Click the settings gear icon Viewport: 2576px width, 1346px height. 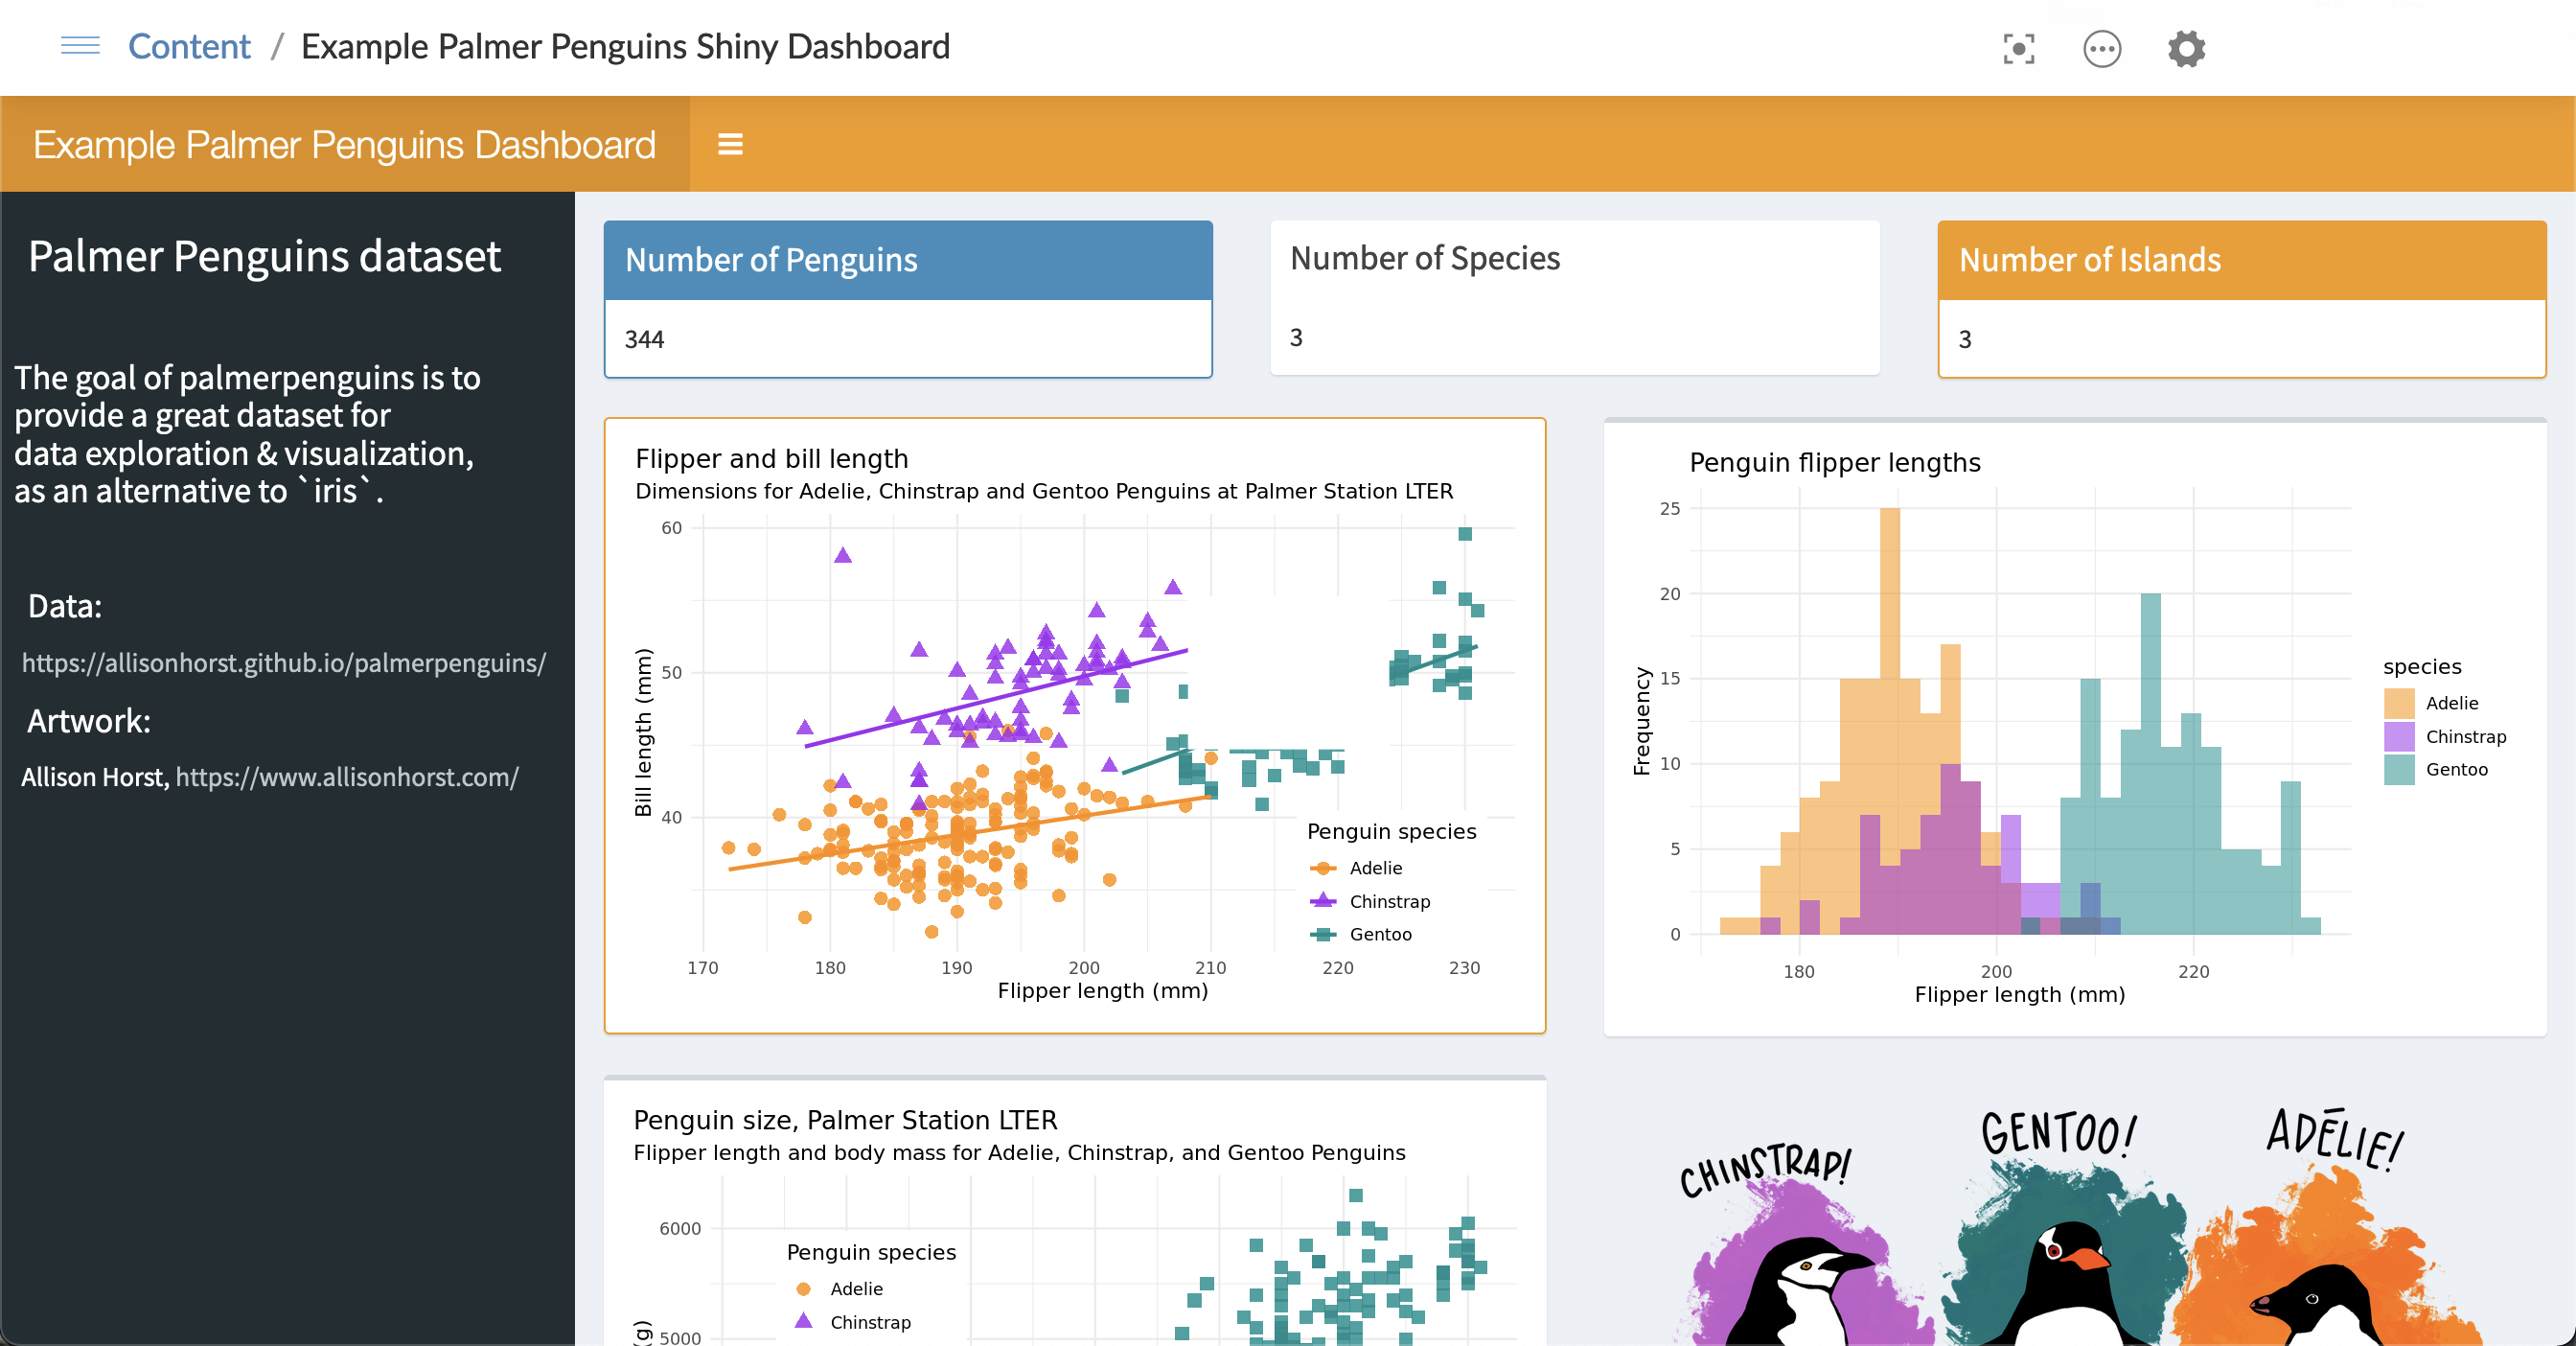(x=2188, y=46)
